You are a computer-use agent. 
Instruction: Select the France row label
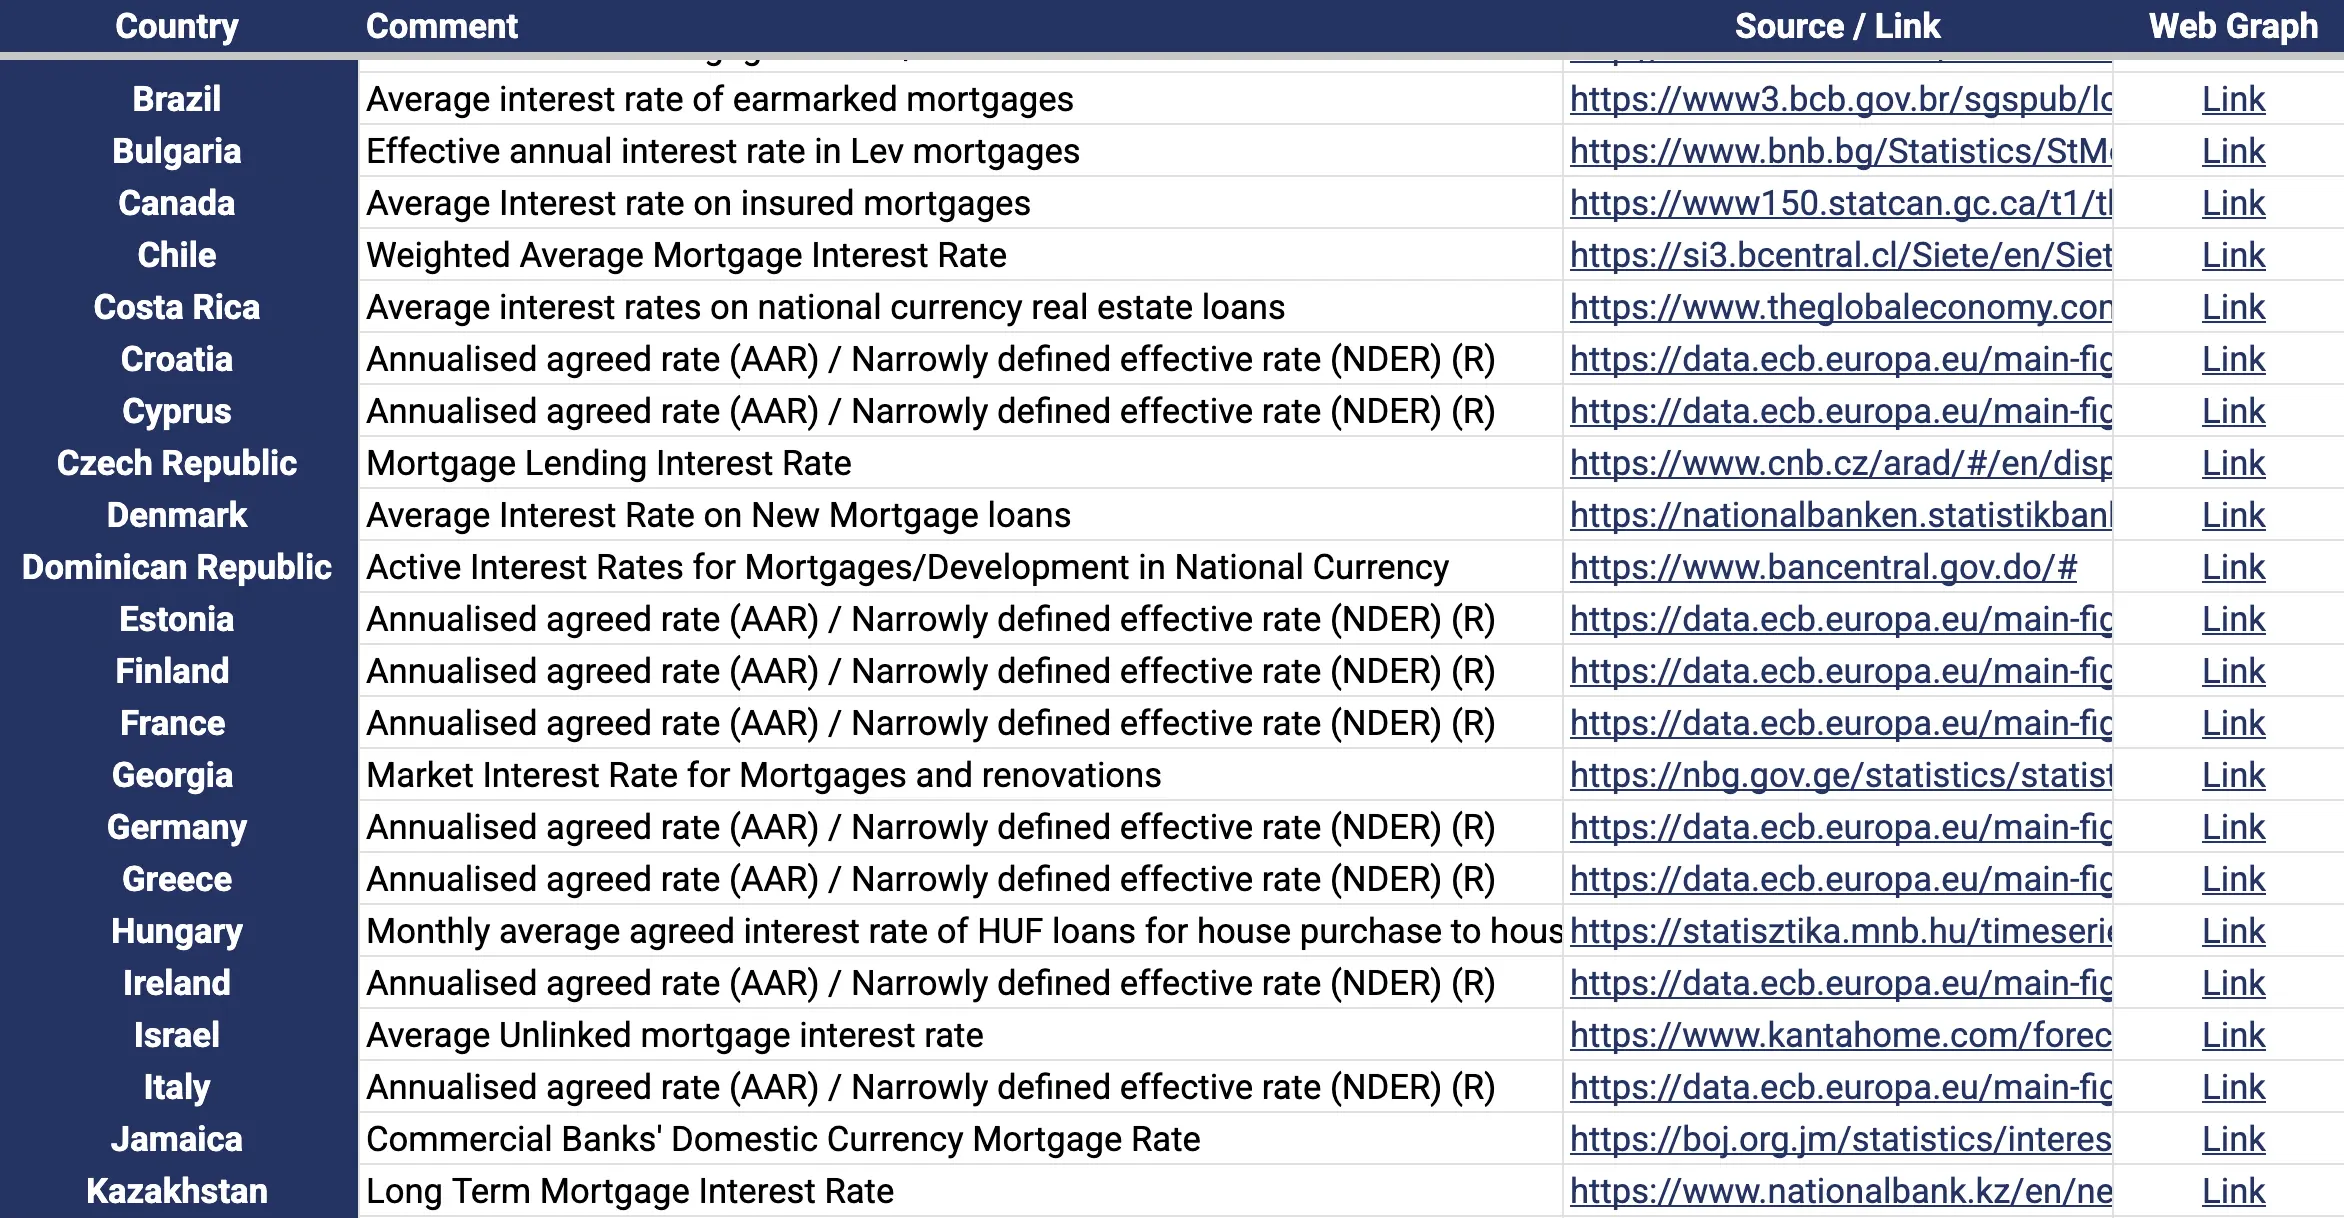click(x=177, y=723)
